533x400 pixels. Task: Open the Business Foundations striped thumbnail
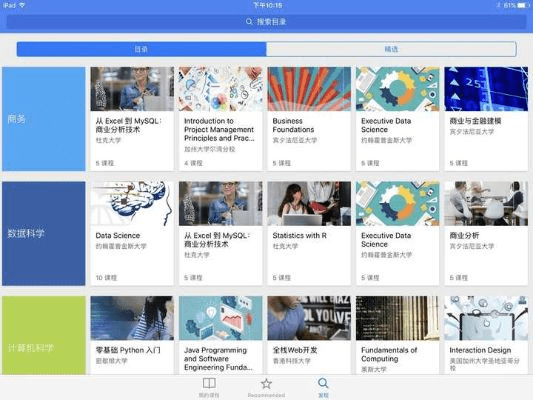(x=309, y=89)
